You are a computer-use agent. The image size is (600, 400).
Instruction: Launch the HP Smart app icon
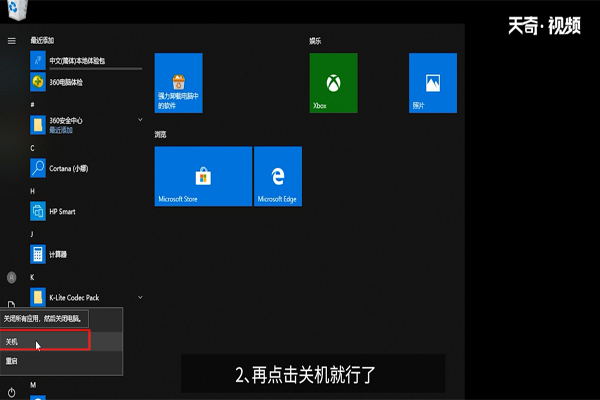pyautogui.click(x=38, y=211)
